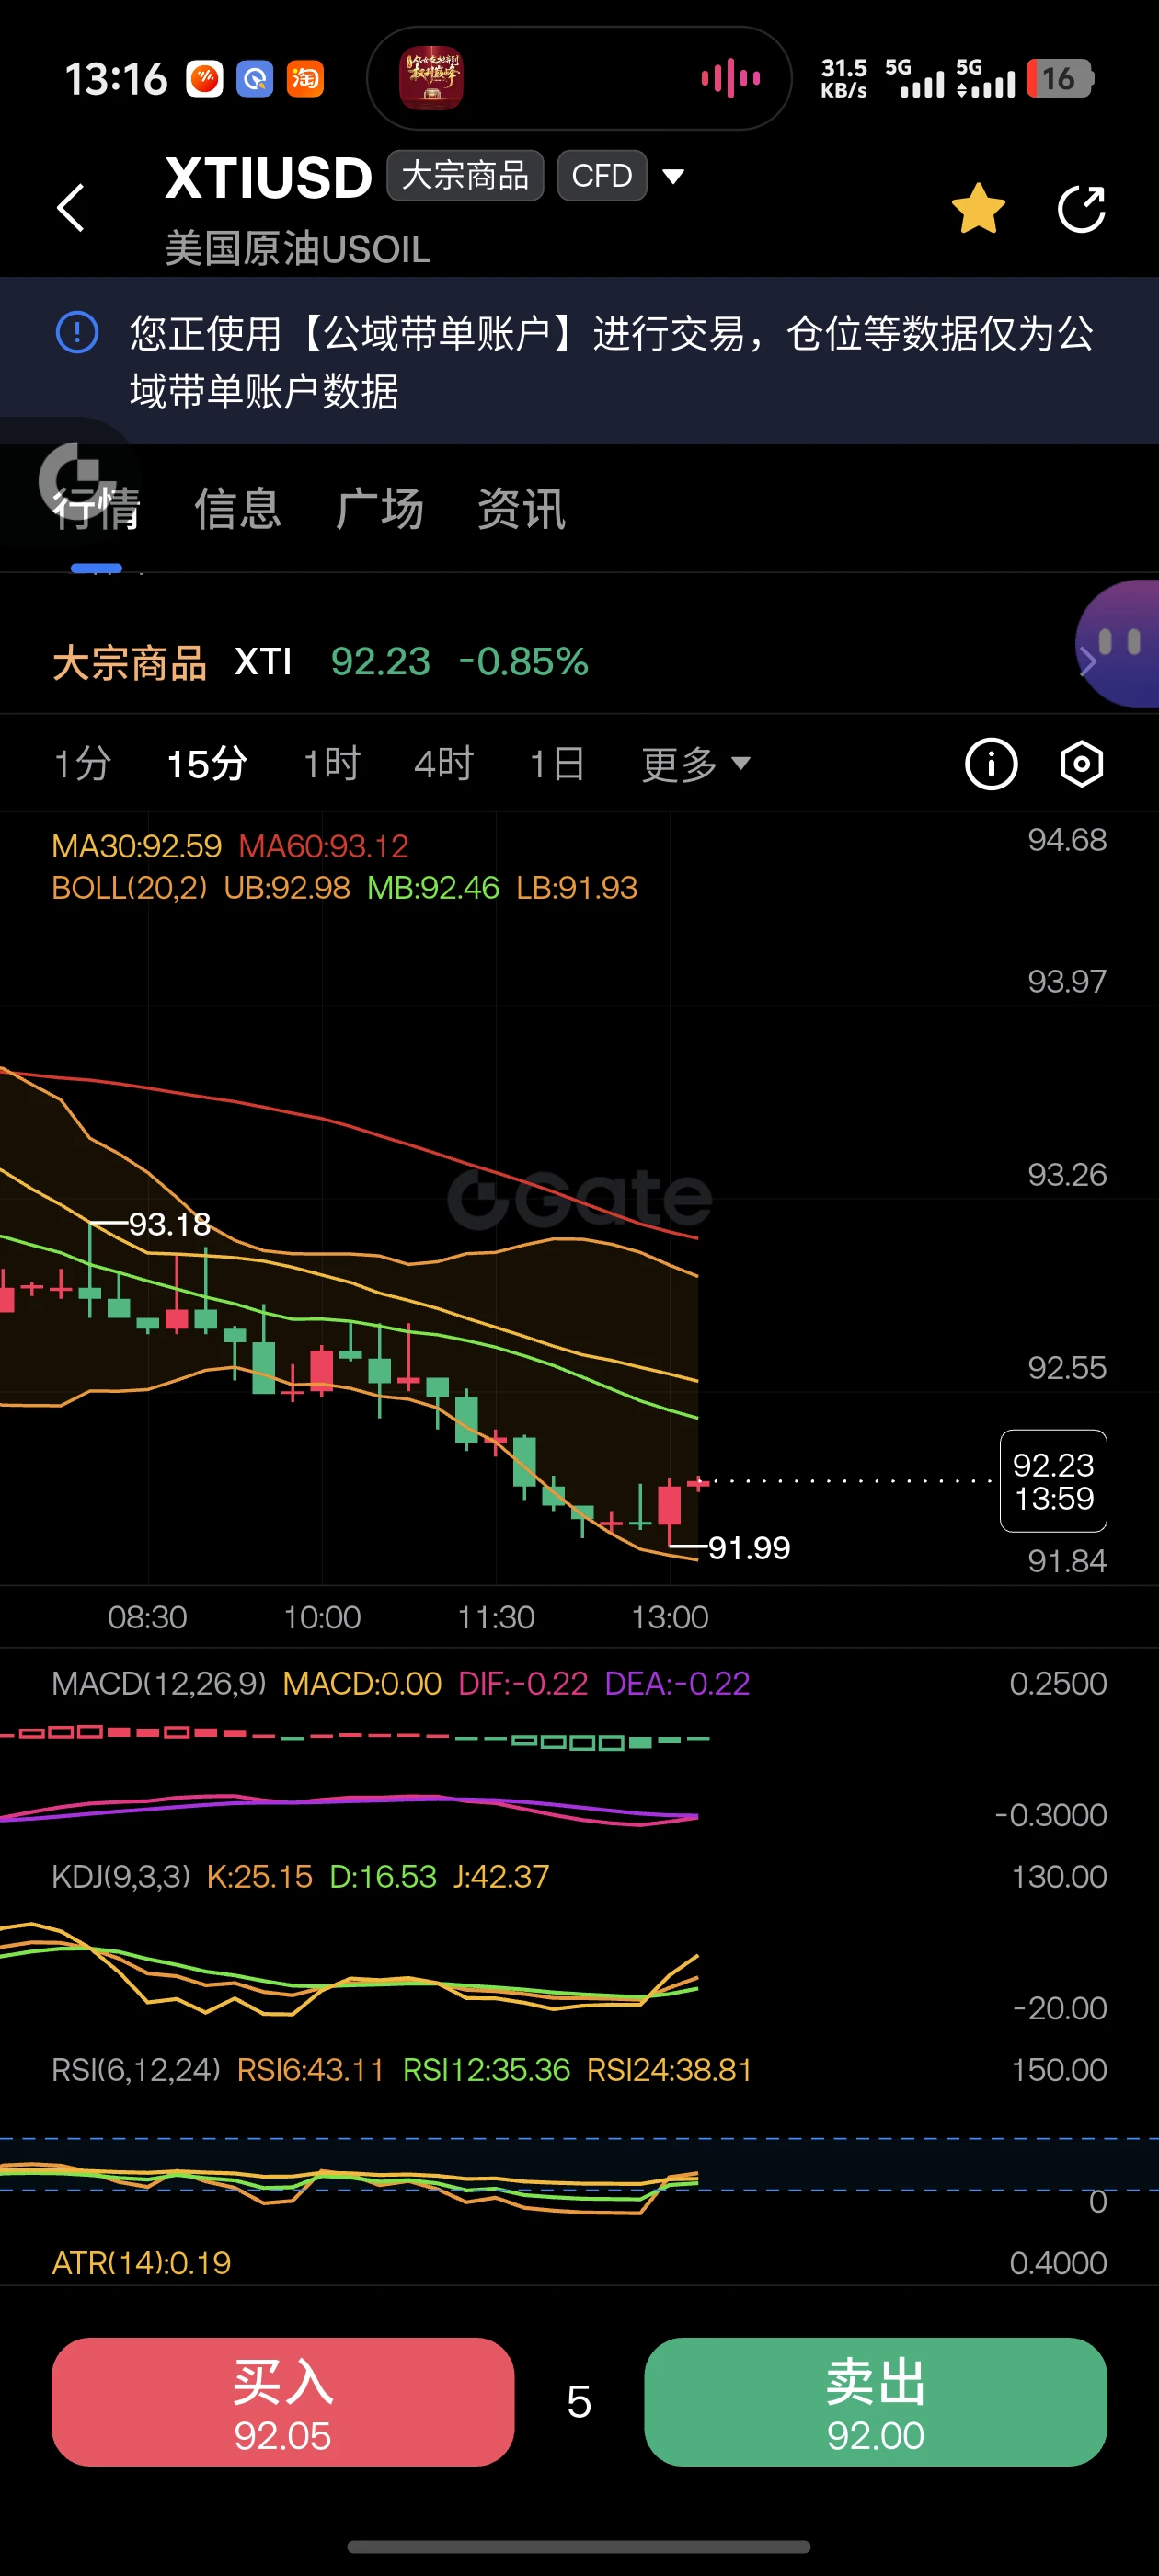
Task: Tap the orange Taobao status bar icon
Action: click(305, 78)
